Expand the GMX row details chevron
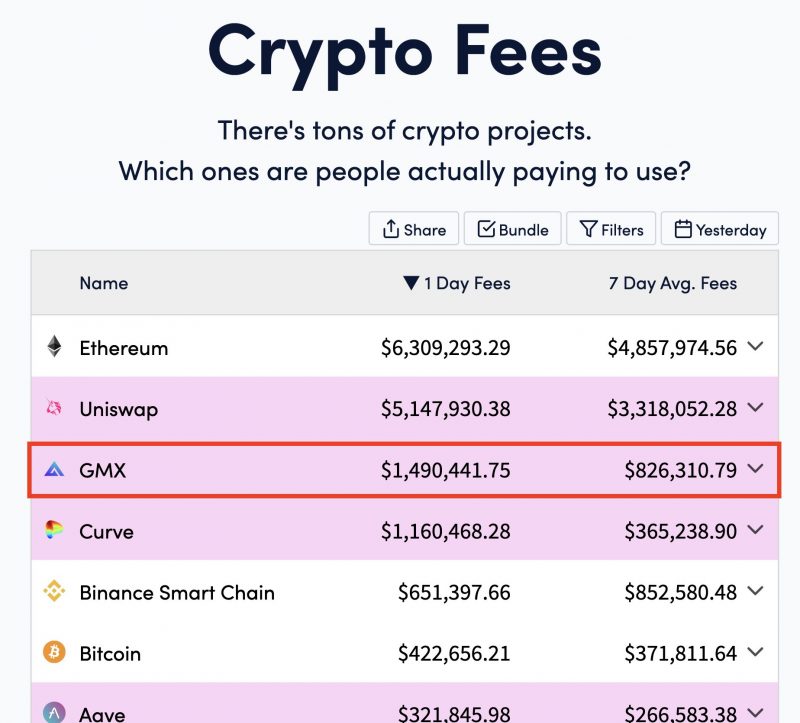This screenshot has width=800, height=723. (755, 468)
